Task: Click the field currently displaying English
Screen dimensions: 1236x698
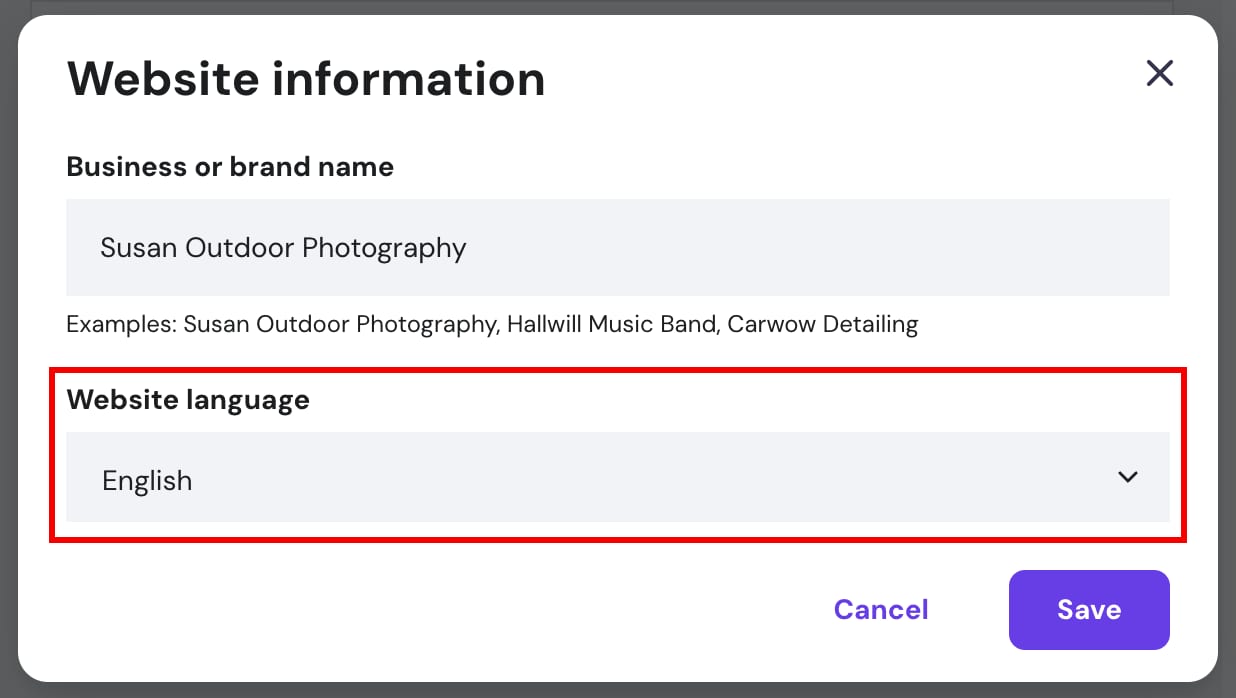Action: pyautogui.click(x=617, y=477)
